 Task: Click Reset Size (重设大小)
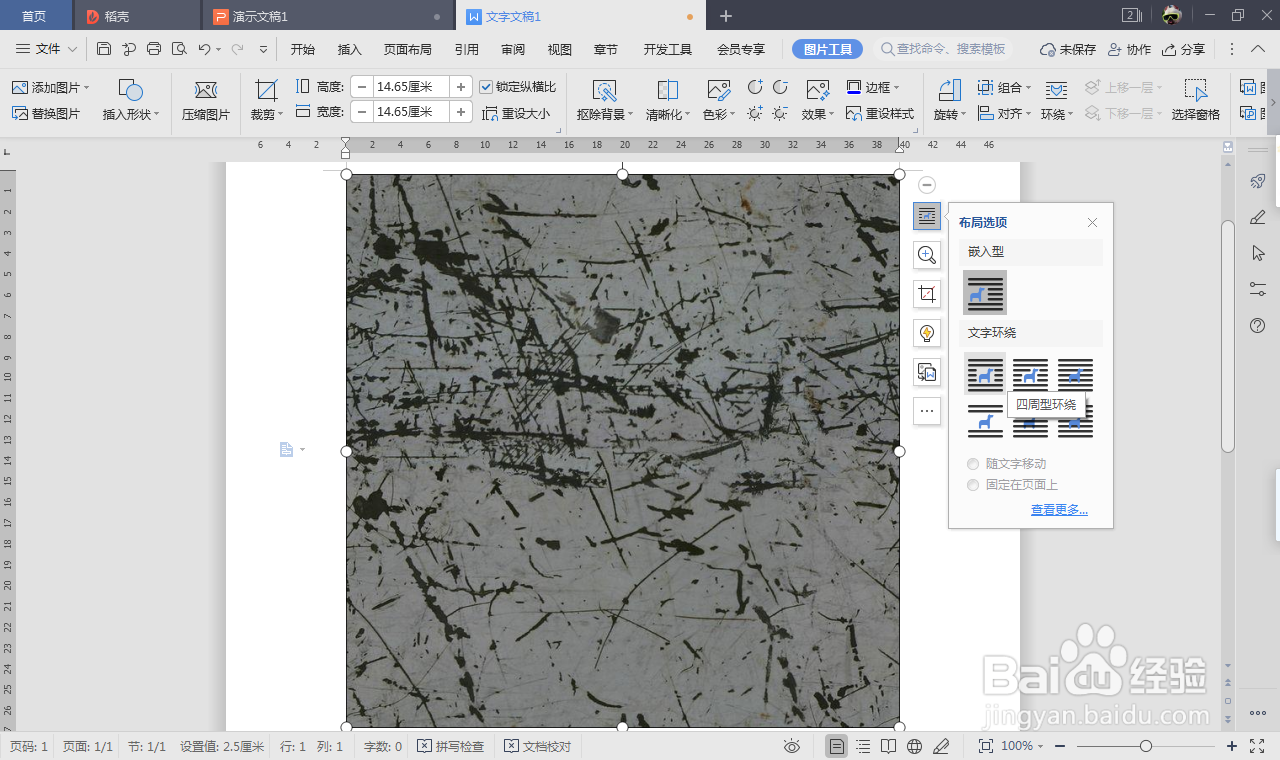[516, 114]
